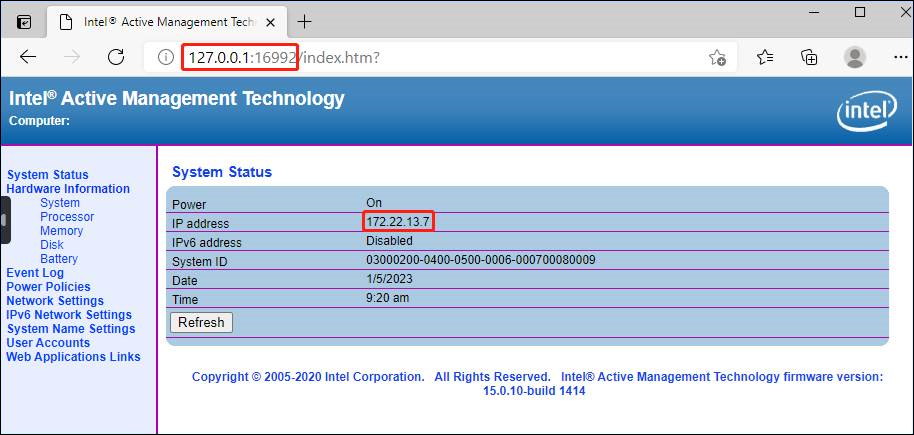Click the browser Back arrow

click(28, 57)
